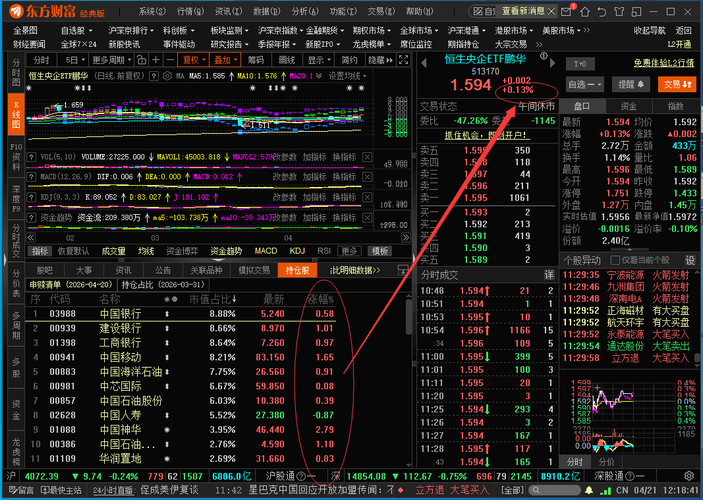The image size is (703, 500).
Task: Open status bar settings gear
Action: (x=689, y=476)
